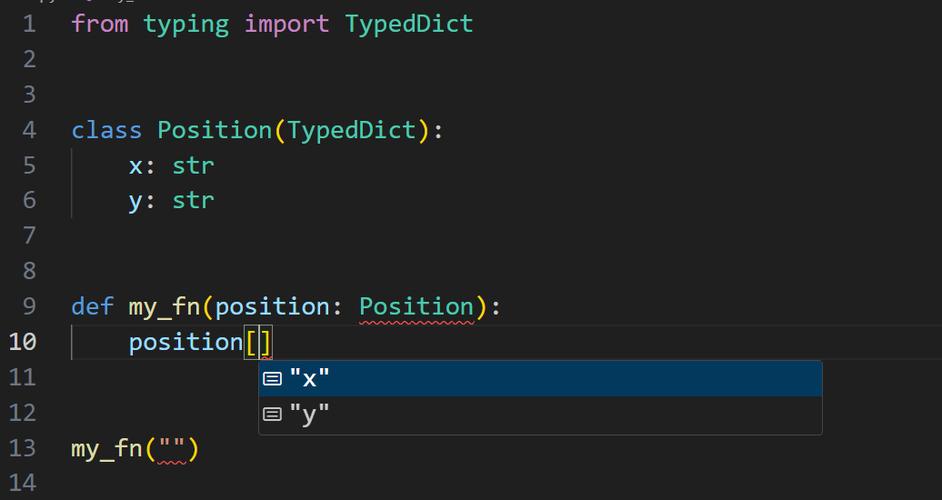Click the x field on line 5

coord(135,165)
